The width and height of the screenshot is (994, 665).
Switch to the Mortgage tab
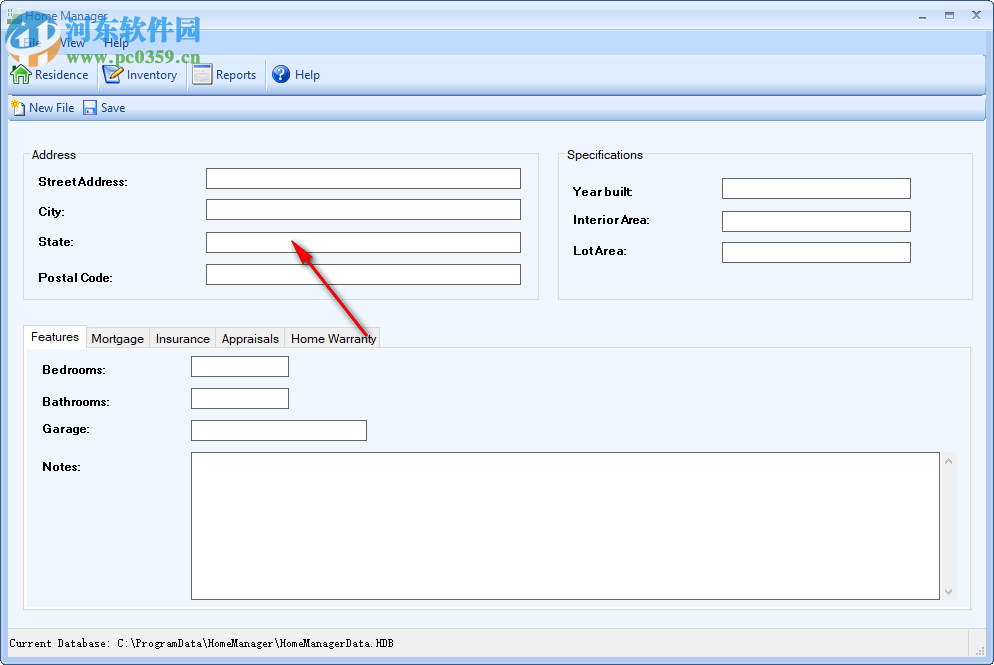click(118, 338)
